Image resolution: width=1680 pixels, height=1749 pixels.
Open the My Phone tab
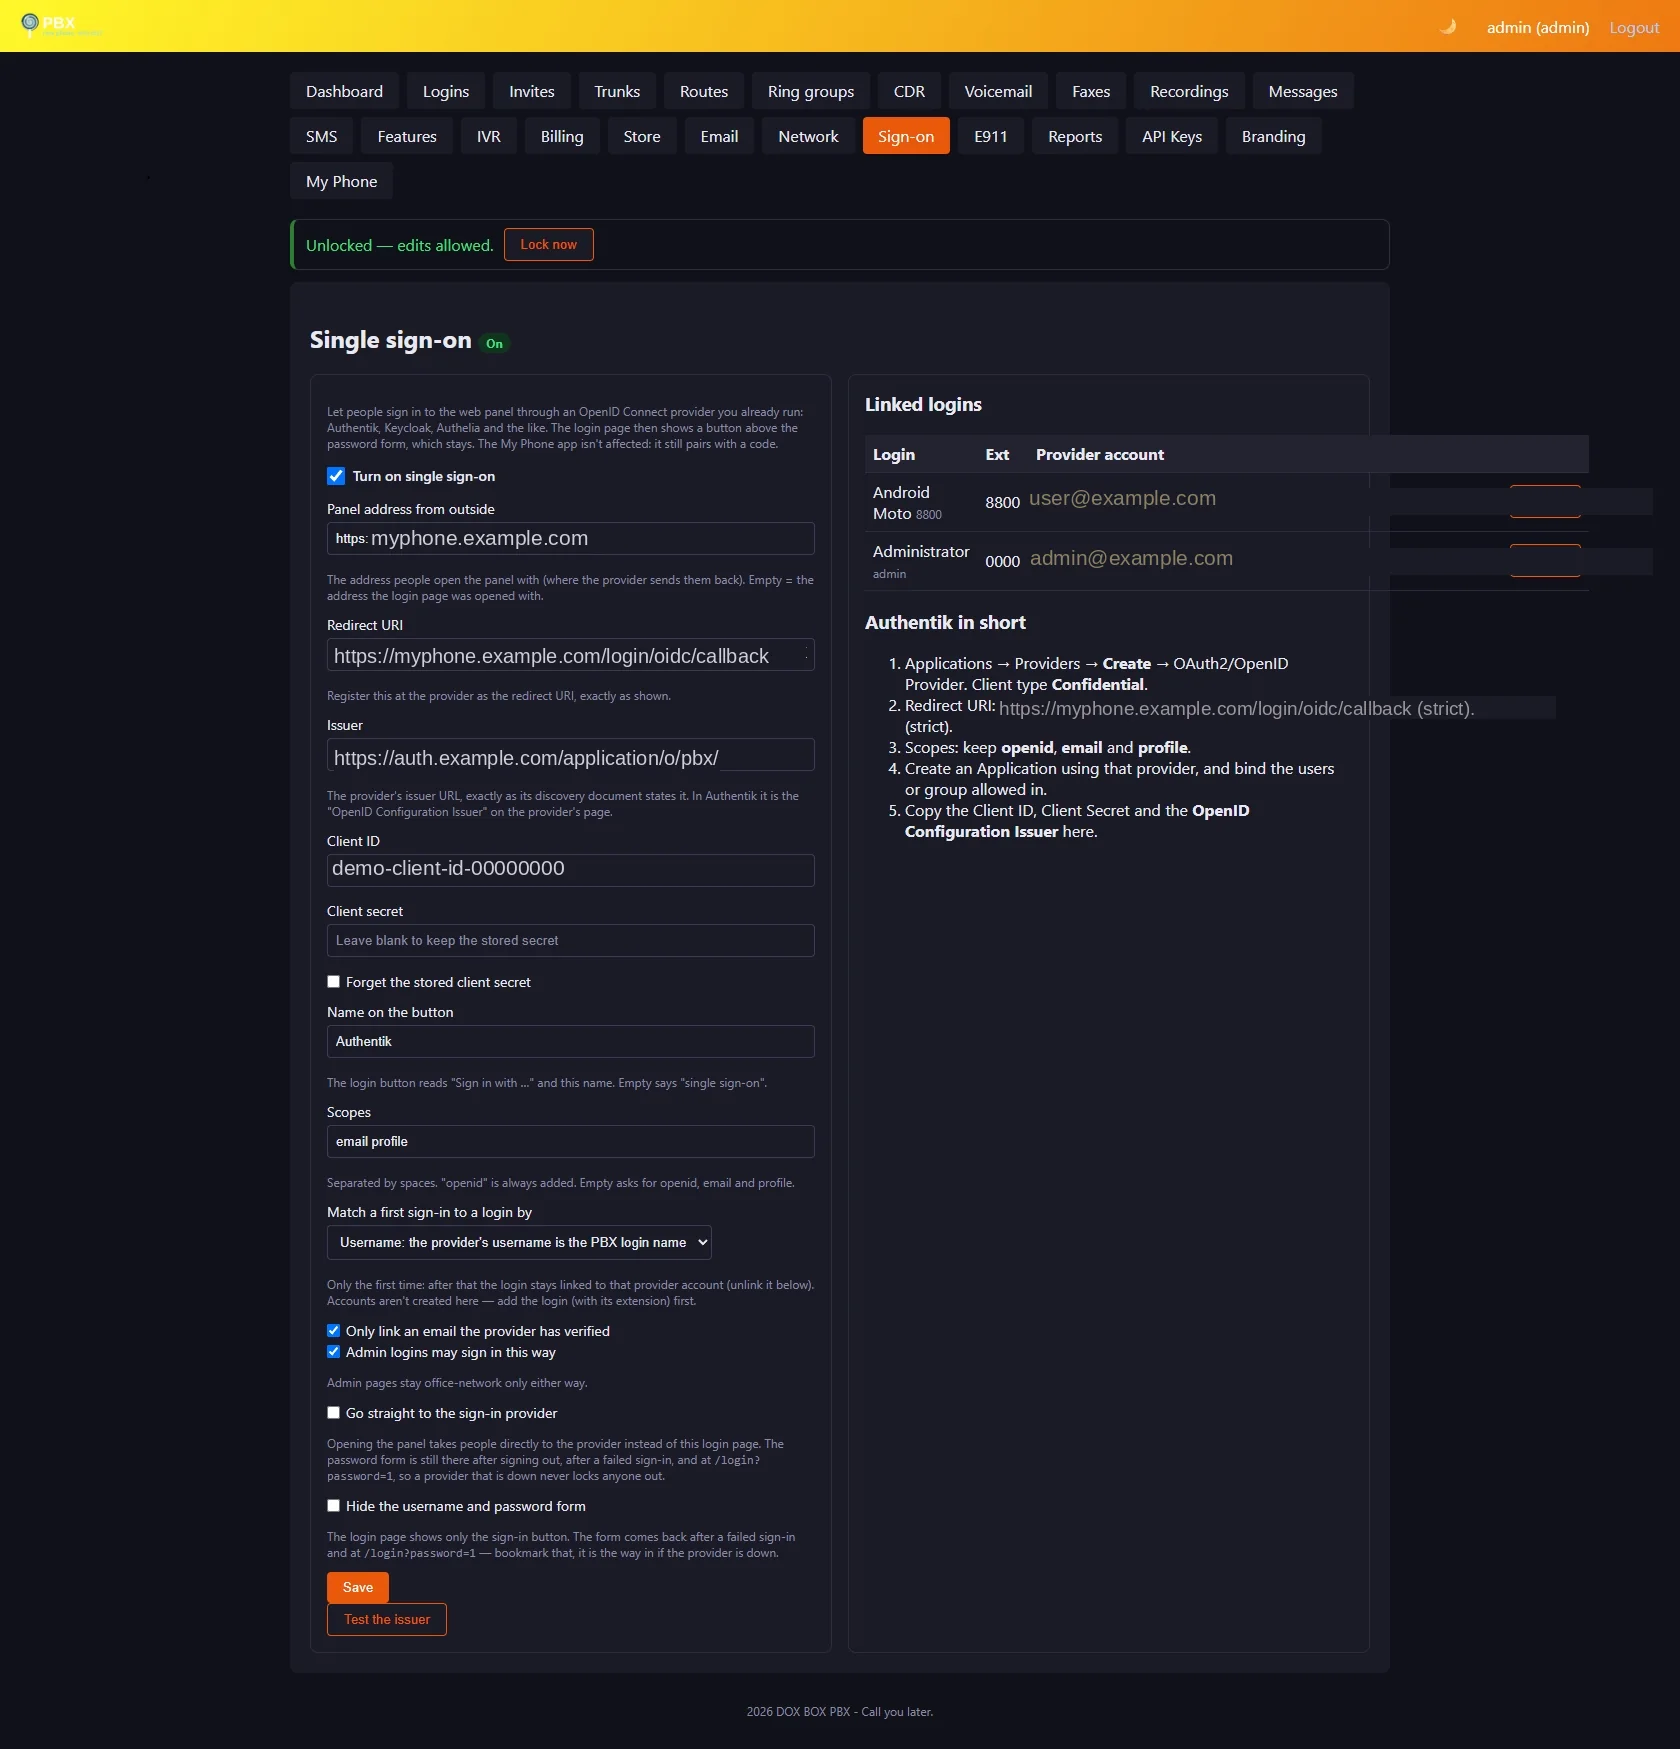click(342, 181)
